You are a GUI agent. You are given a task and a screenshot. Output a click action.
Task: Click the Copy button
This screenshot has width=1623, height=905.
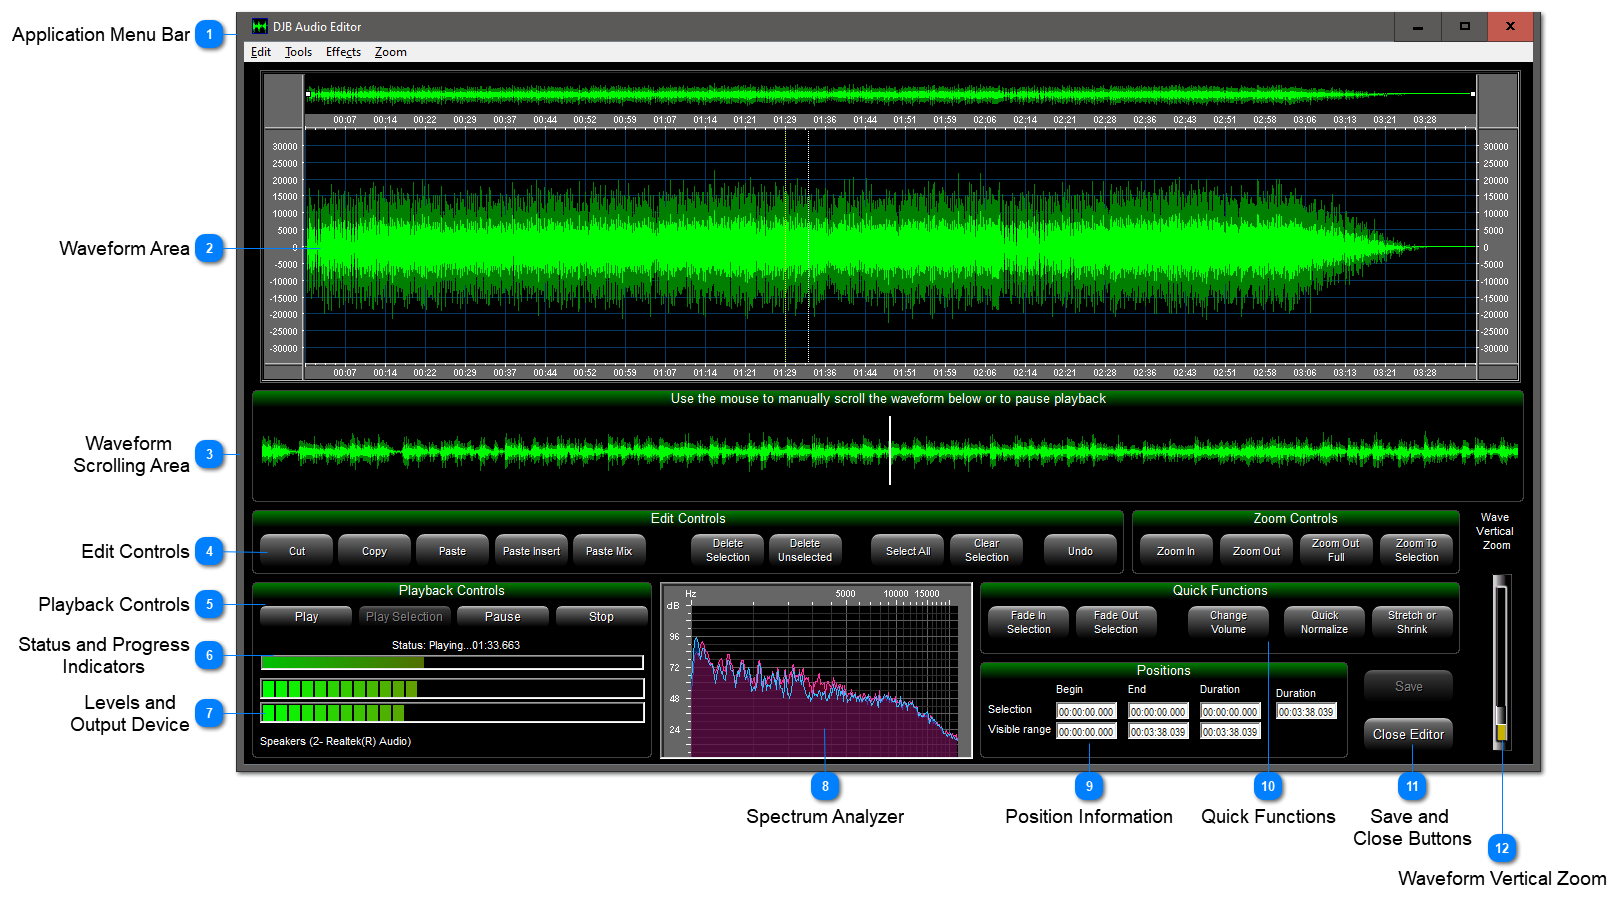point(374,551)
